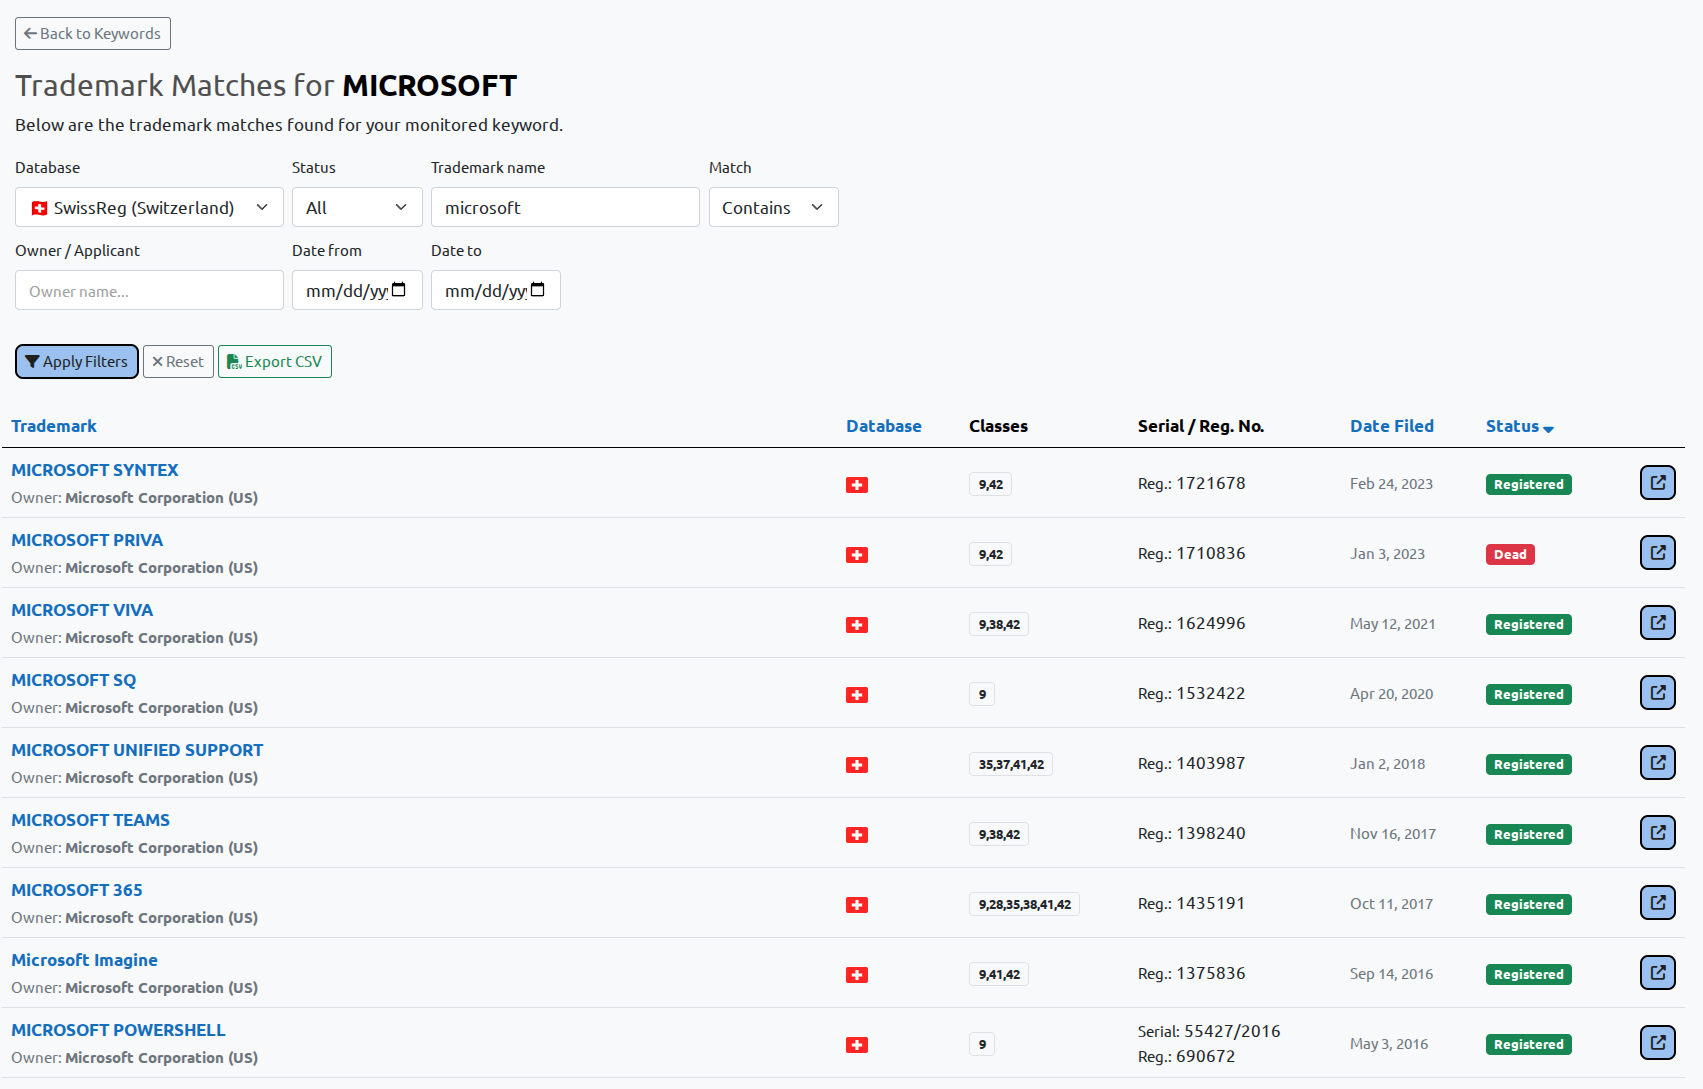Open external link for Microsoft Imagine row
This screenshot has height=1089, width=1703.
click(1657, 972)
